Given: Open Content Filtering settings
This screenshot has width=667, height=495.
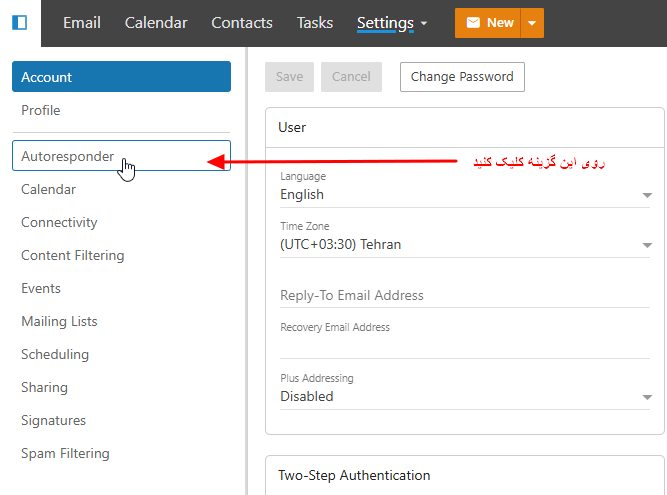Looking at the screenshot, I should click(122, 255).
